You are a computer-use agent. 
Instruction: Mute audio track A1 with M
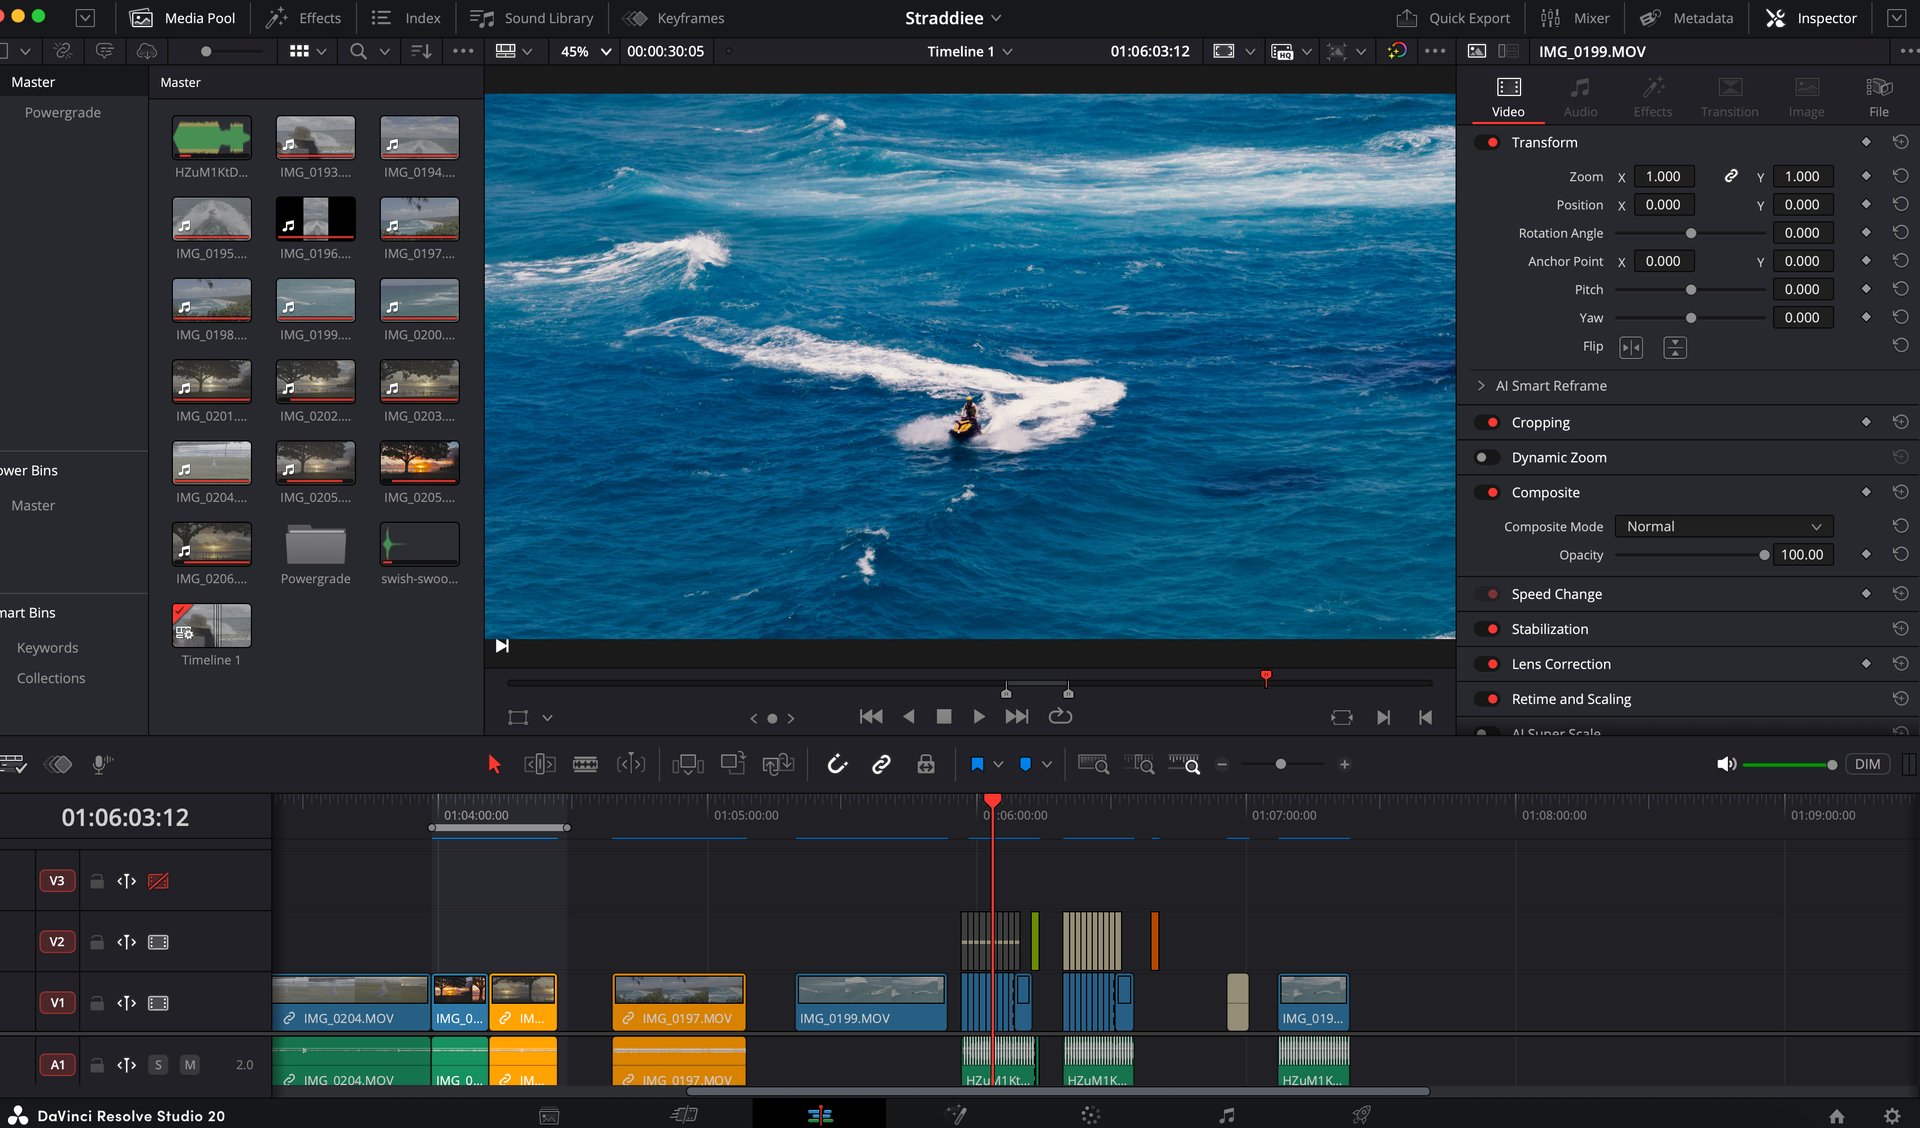[189, 1065]
